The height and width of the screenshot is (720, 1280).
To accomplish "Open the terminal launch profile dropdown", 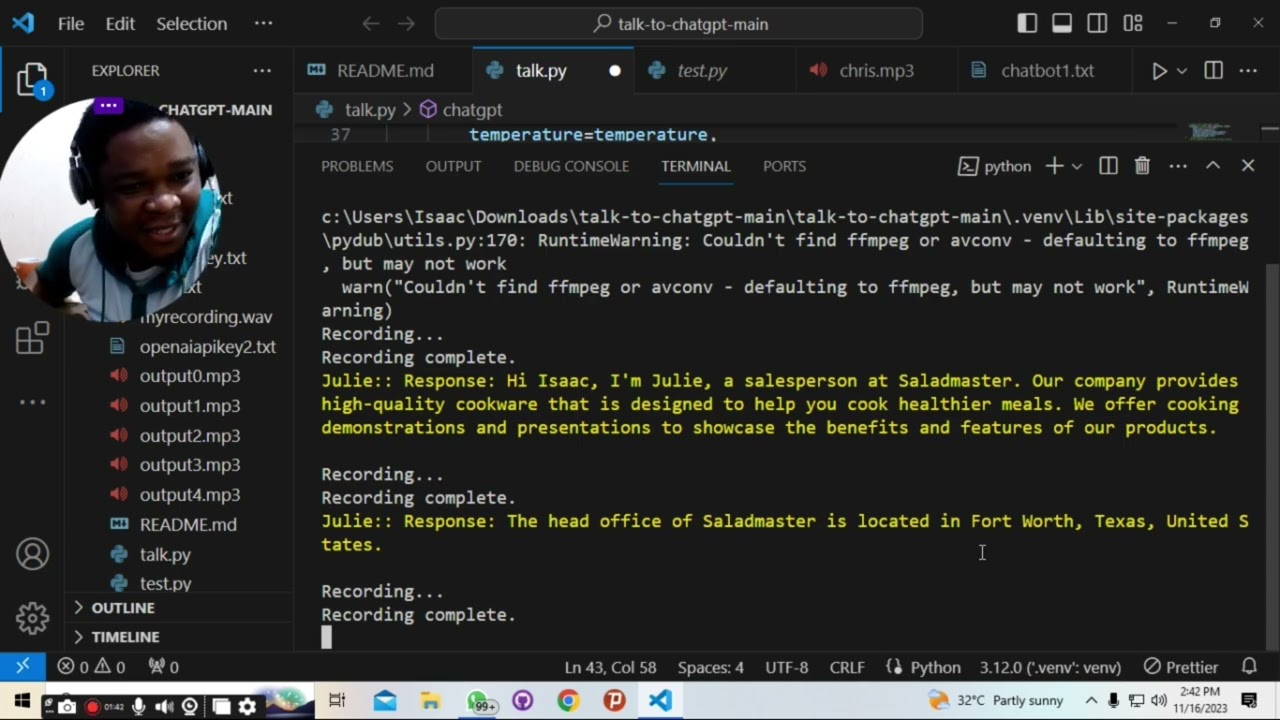I will point(1077,166).
